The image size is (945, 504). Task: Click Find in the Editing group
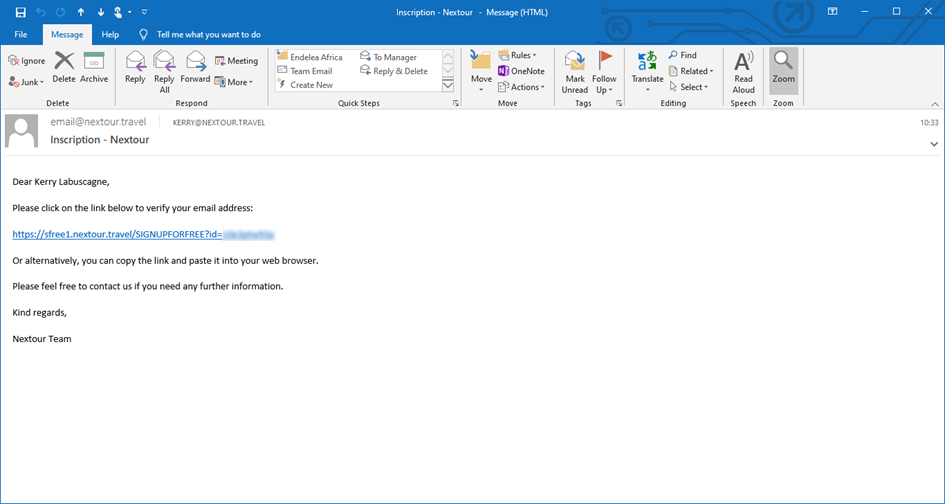pyautogui.click(x=683, y=55)
